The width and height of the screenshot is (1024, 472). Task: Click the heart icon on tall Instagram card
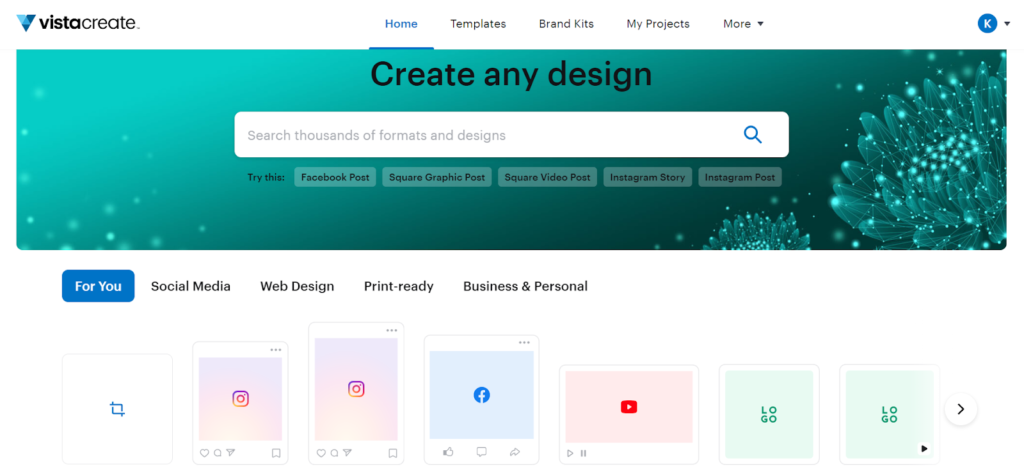tap(320, 452)
